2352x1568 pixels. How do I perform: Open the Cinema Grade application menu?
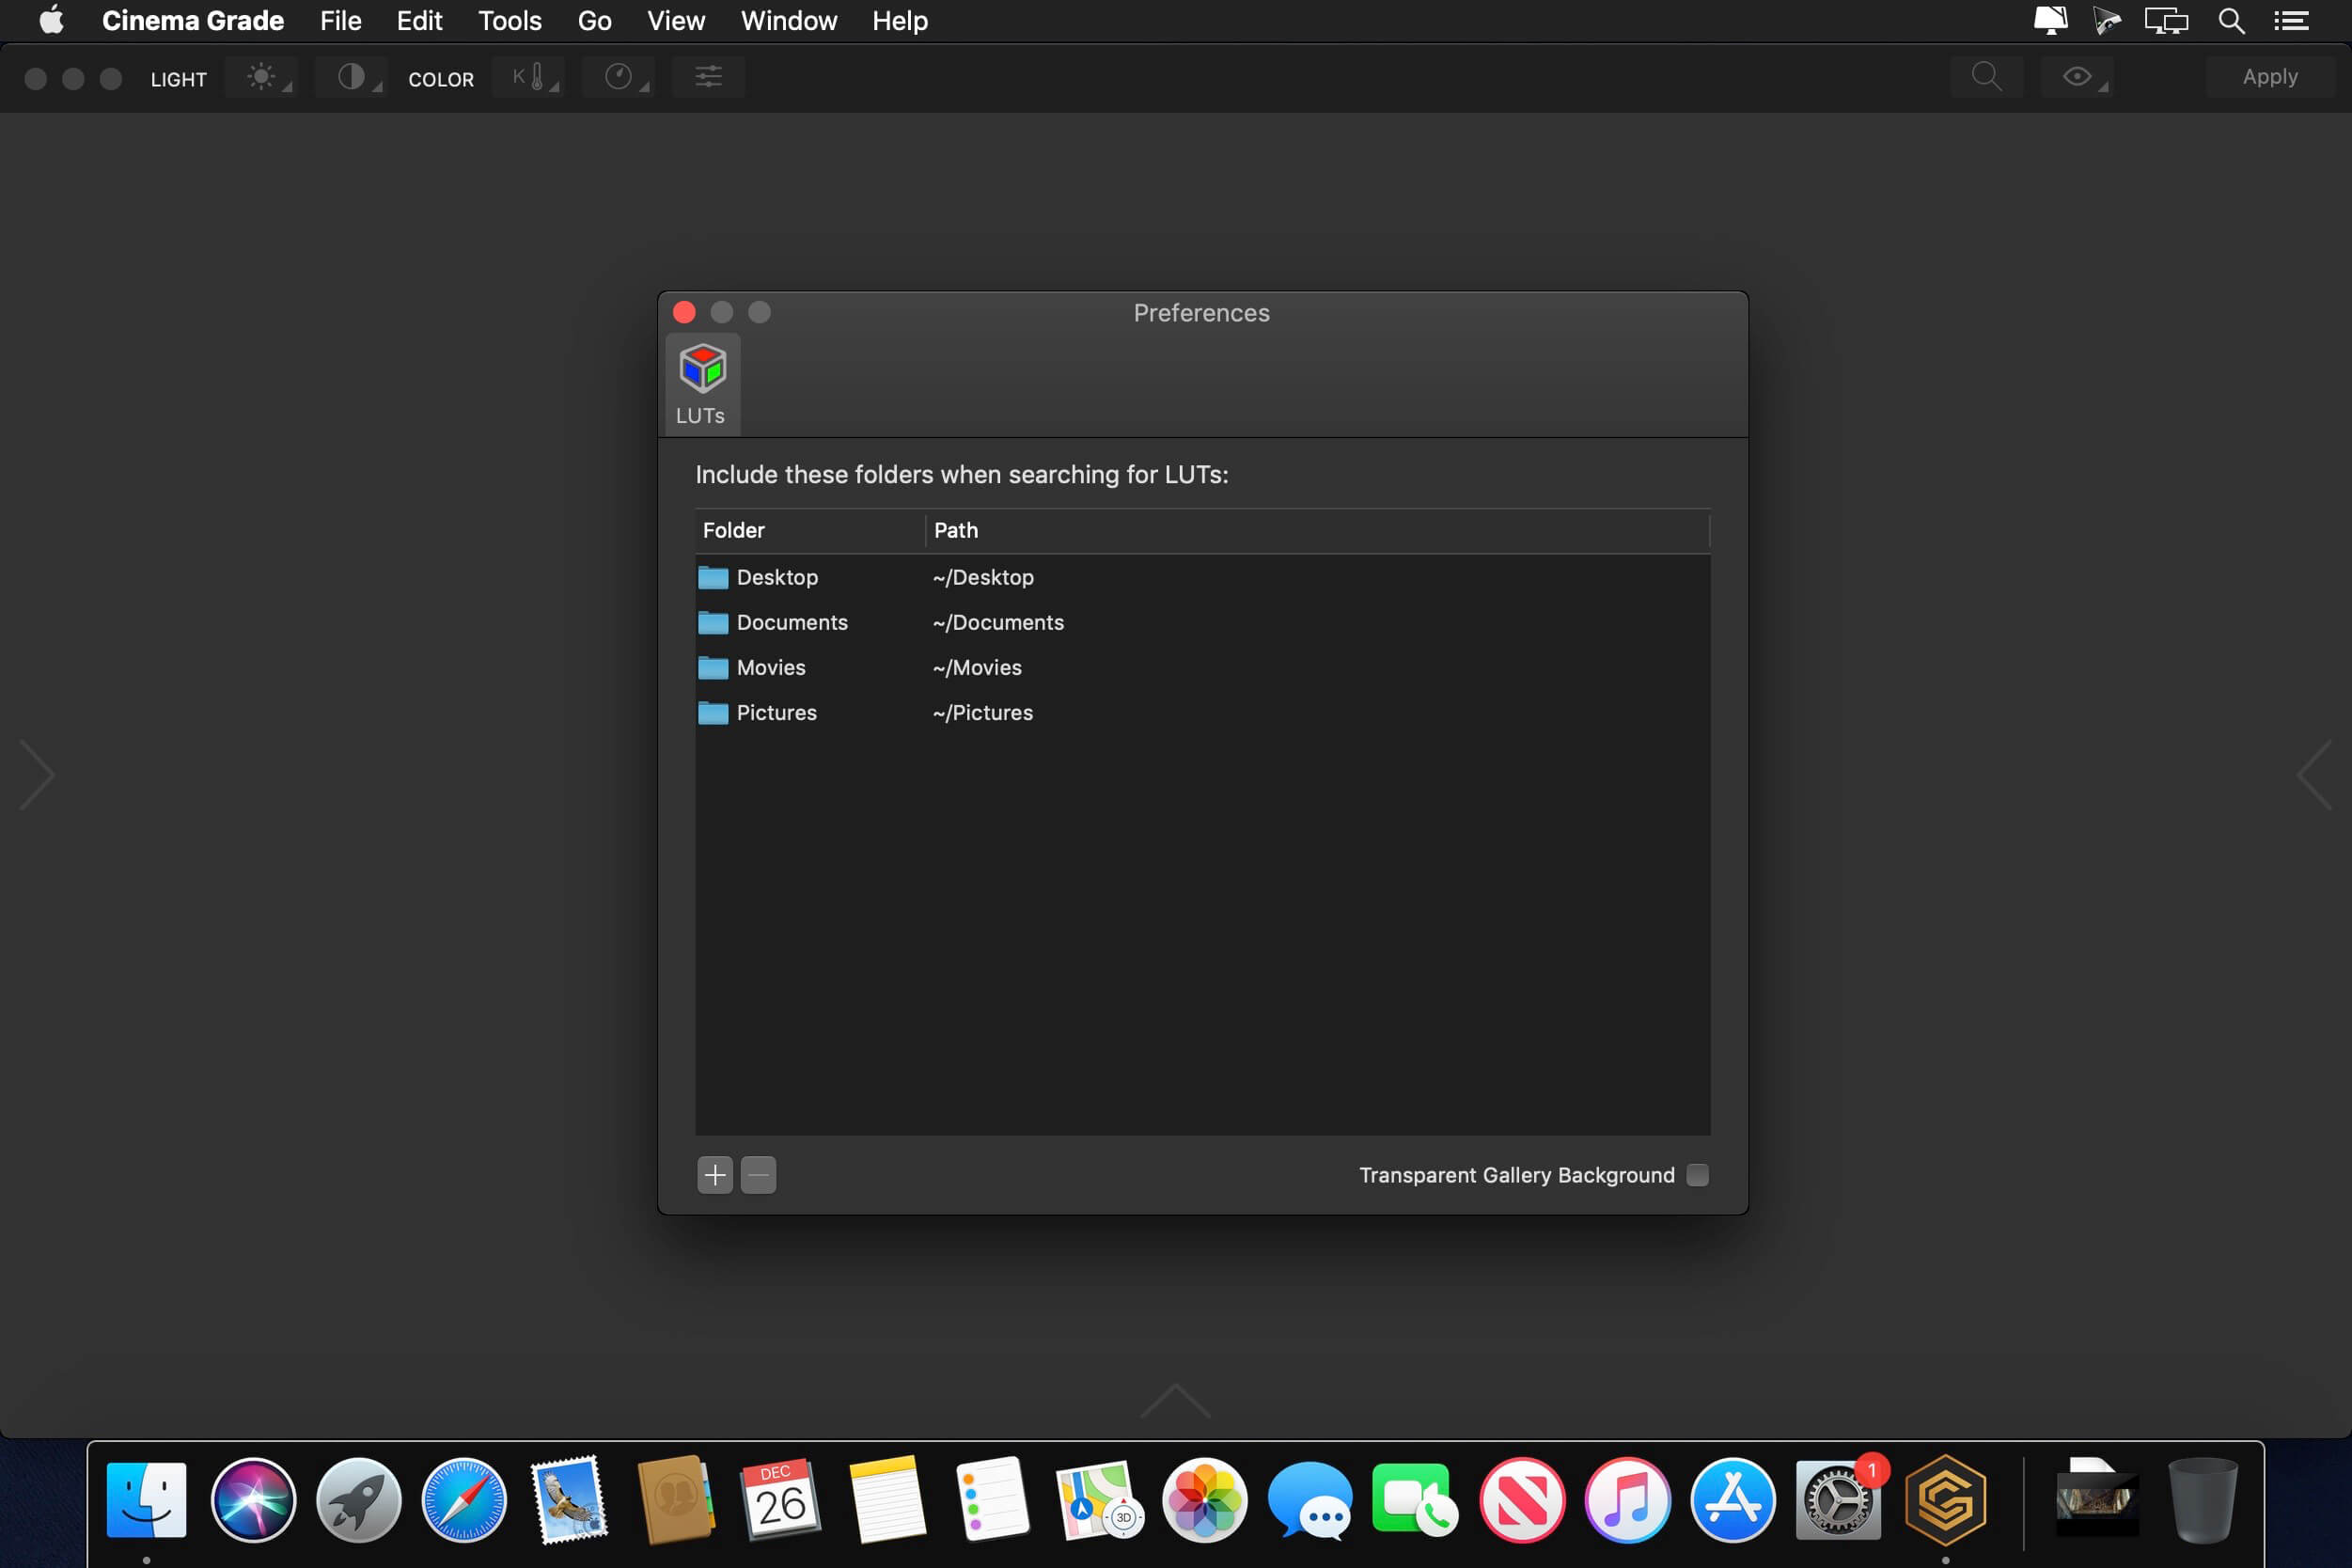[192, 21]
